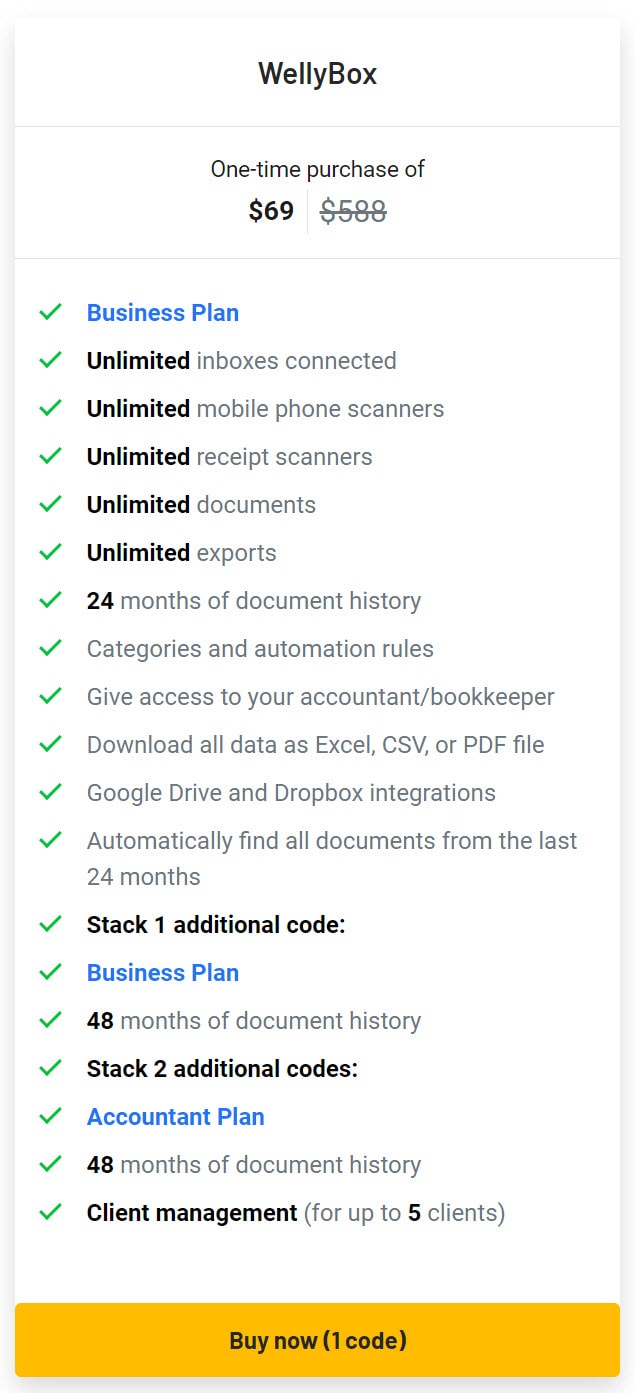Click checkmark beside Unlimited inboxes connected
Image resolution: width=635 pixels, height=1393 pixels.
click(x=50, y=361)
